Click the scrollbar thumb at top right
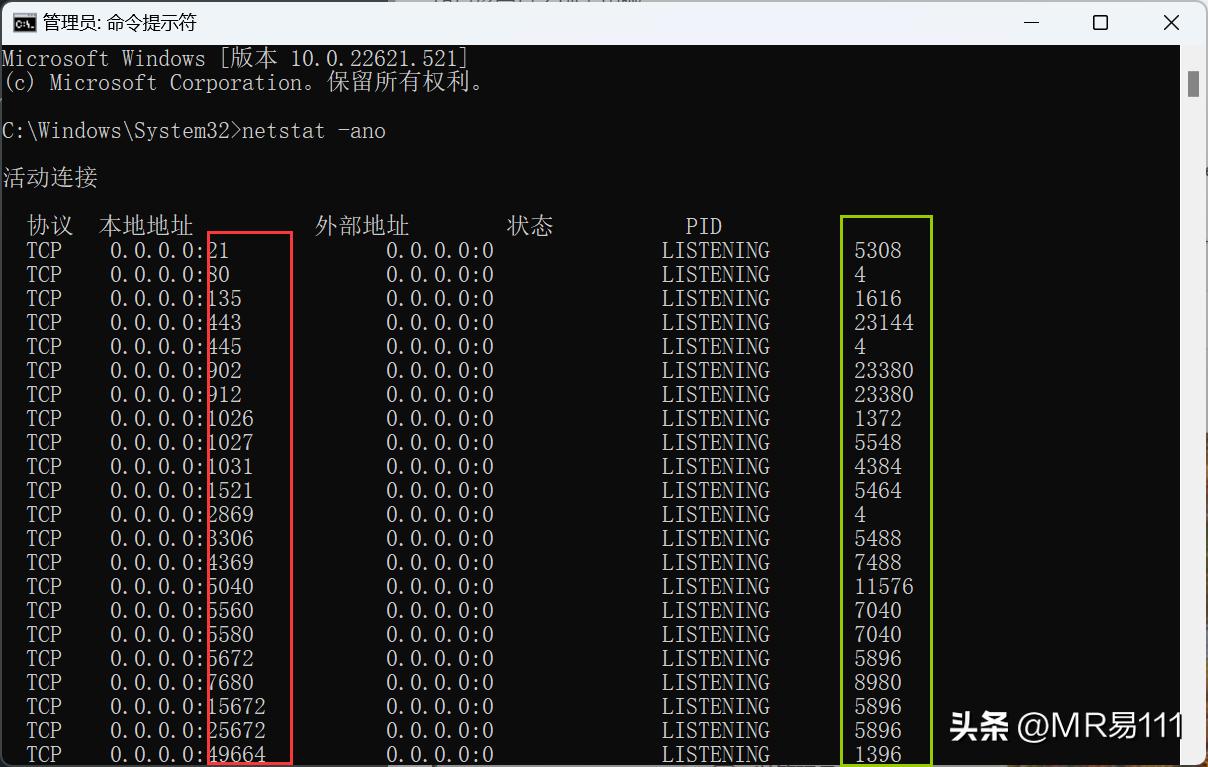1208x767 pixels. [x=1193, y=83]
